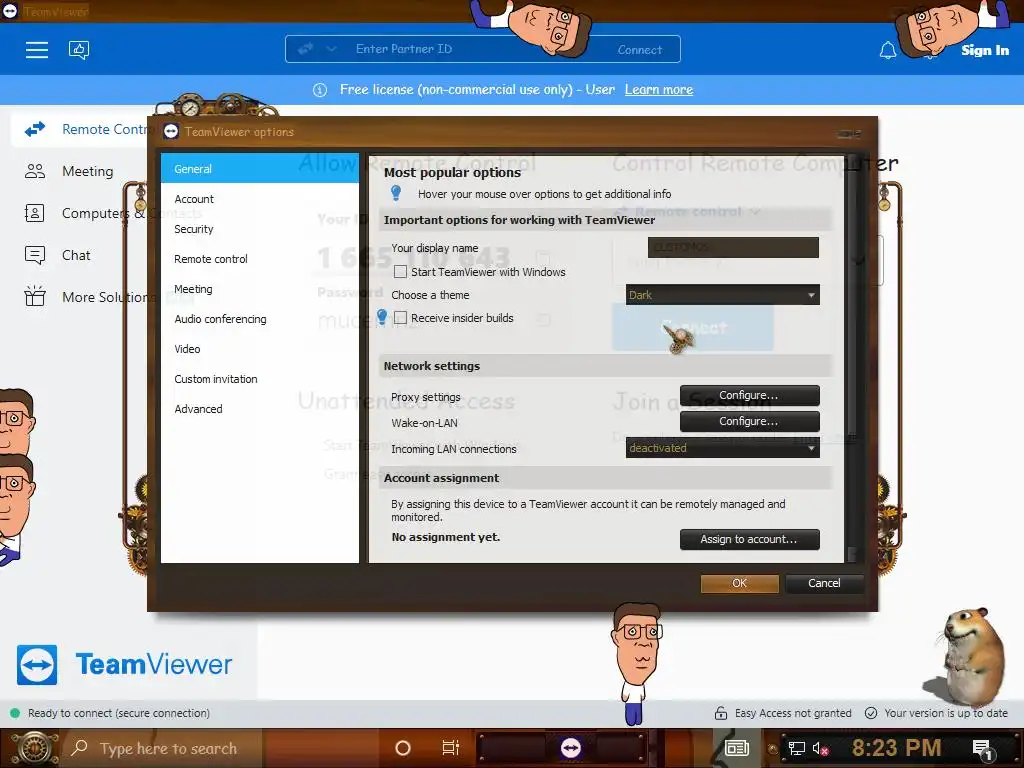Click the news widget icon on the taskbar

pos(737,748)
